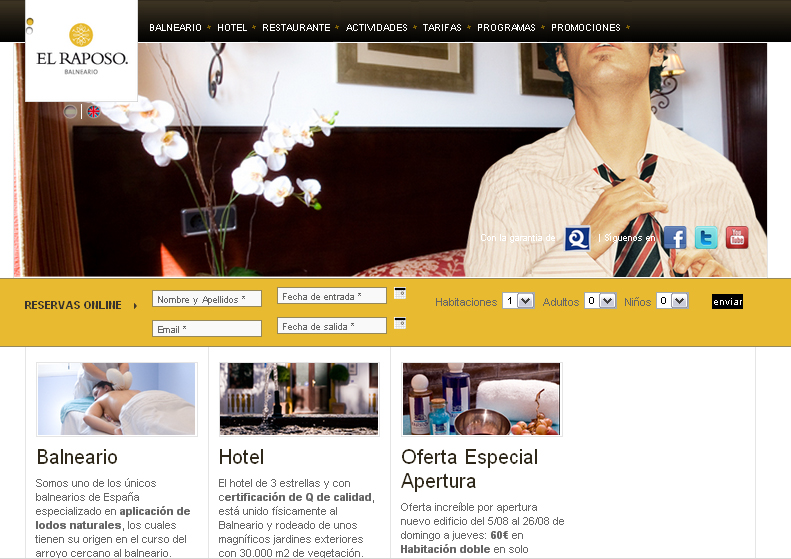Viewport: 791px width, 559px height.
Task: Select the yellow slide indicator dot
Action: coord(30,22)
